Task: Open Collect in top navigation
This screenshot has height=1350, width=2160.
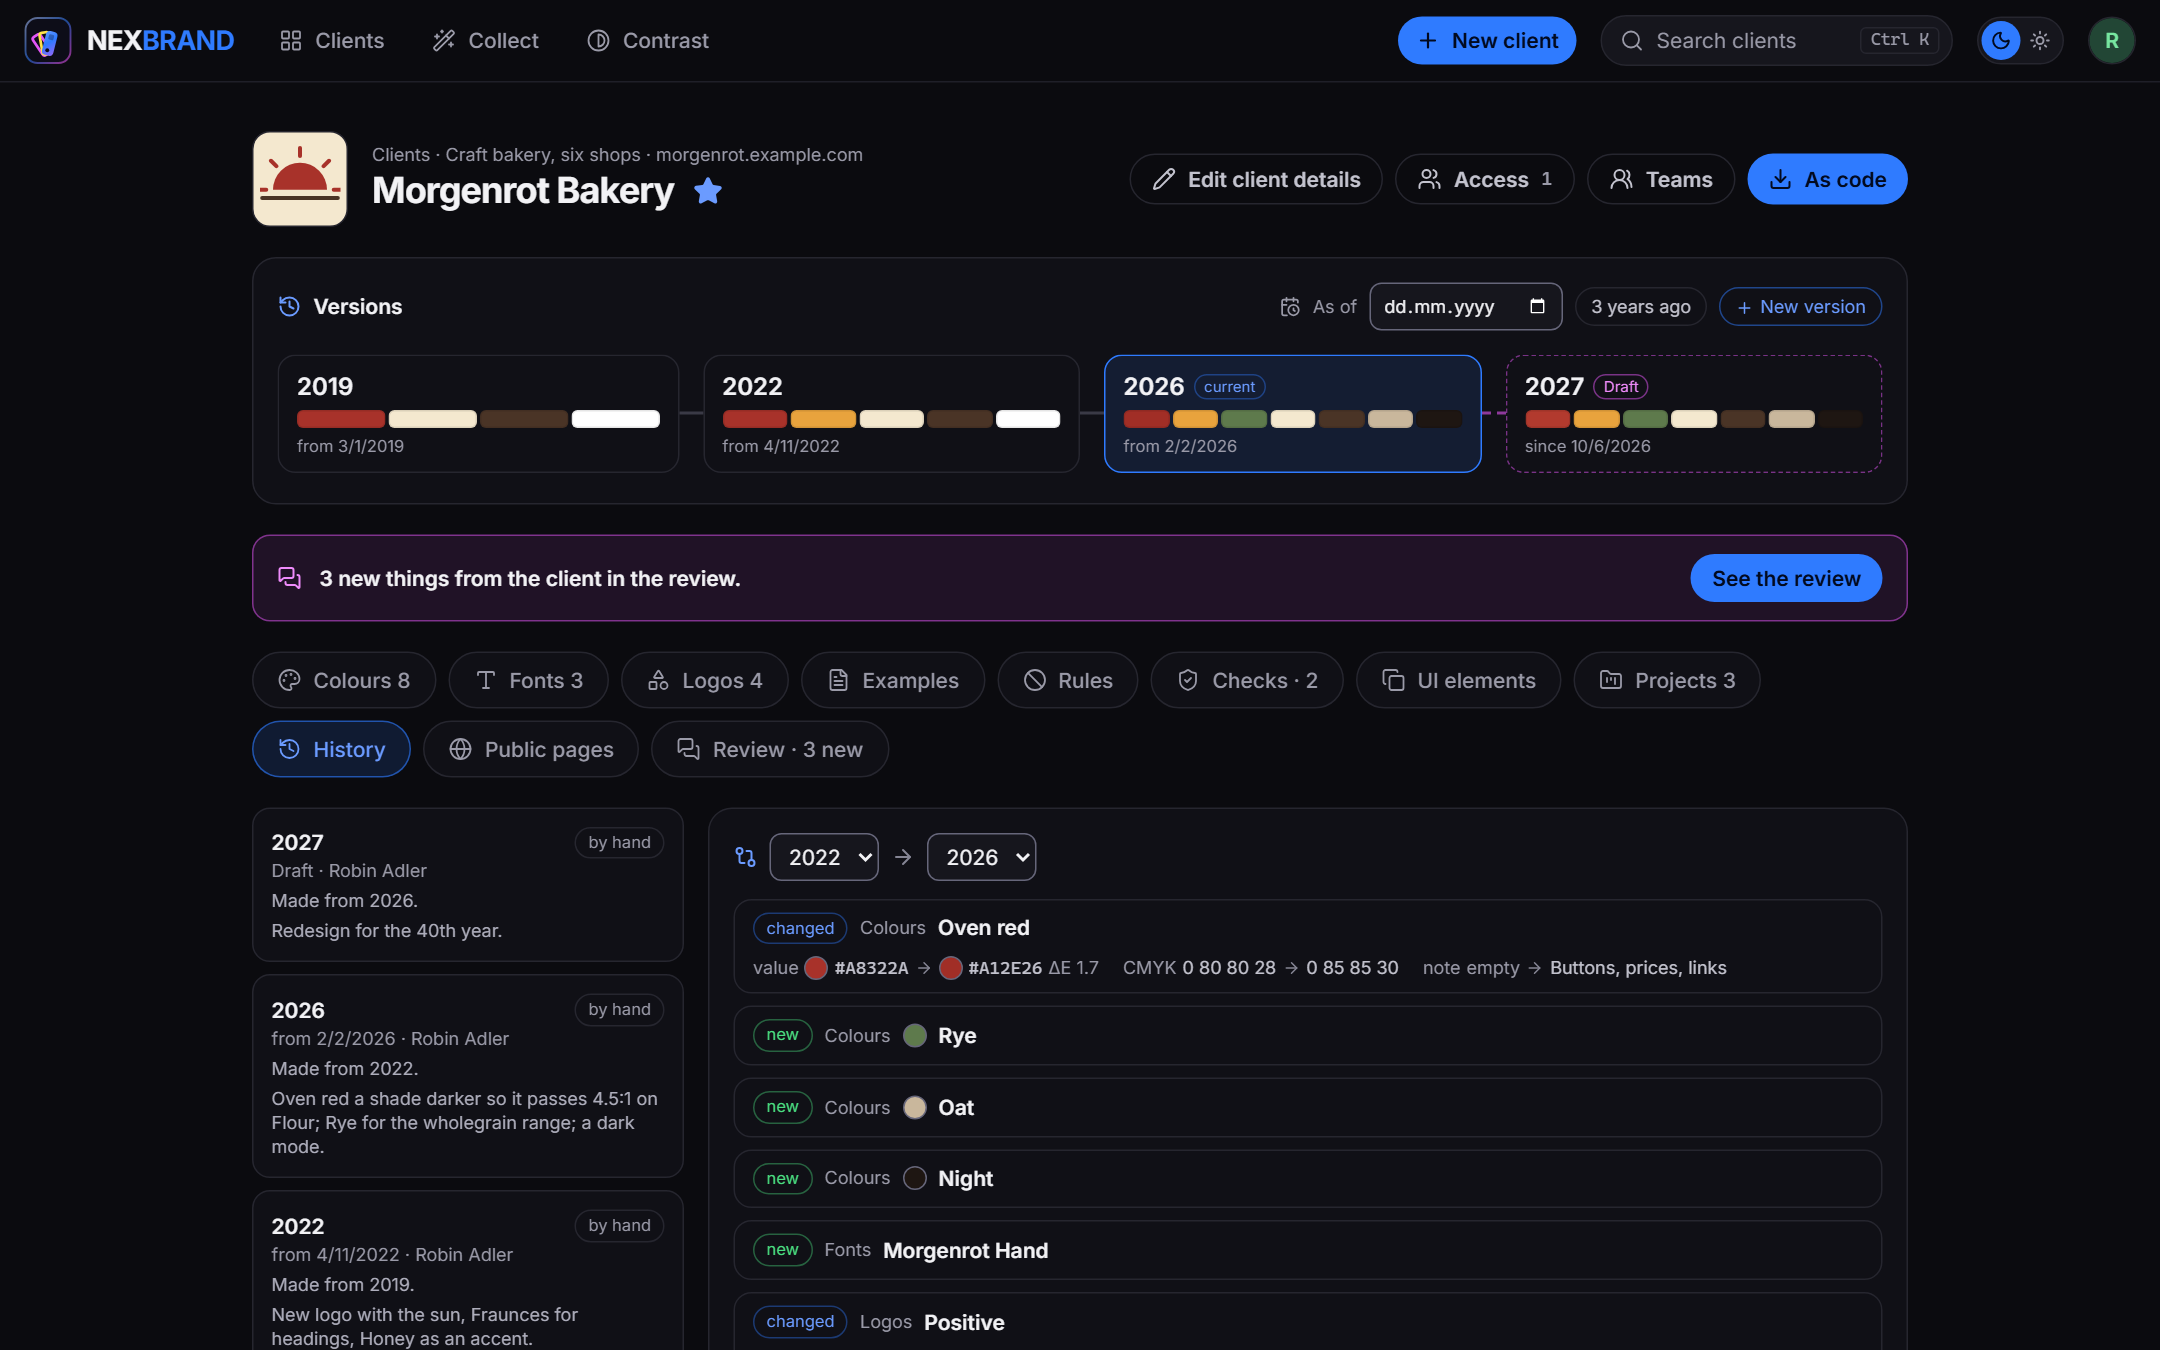Action: [486, 41]
